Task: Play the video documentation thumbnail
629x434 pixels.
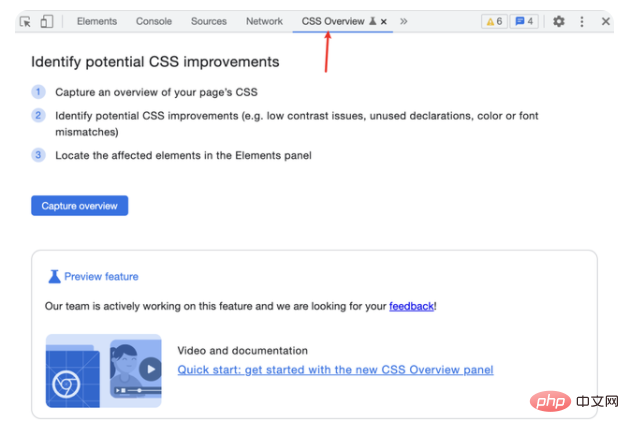Action: coord(103,371)
